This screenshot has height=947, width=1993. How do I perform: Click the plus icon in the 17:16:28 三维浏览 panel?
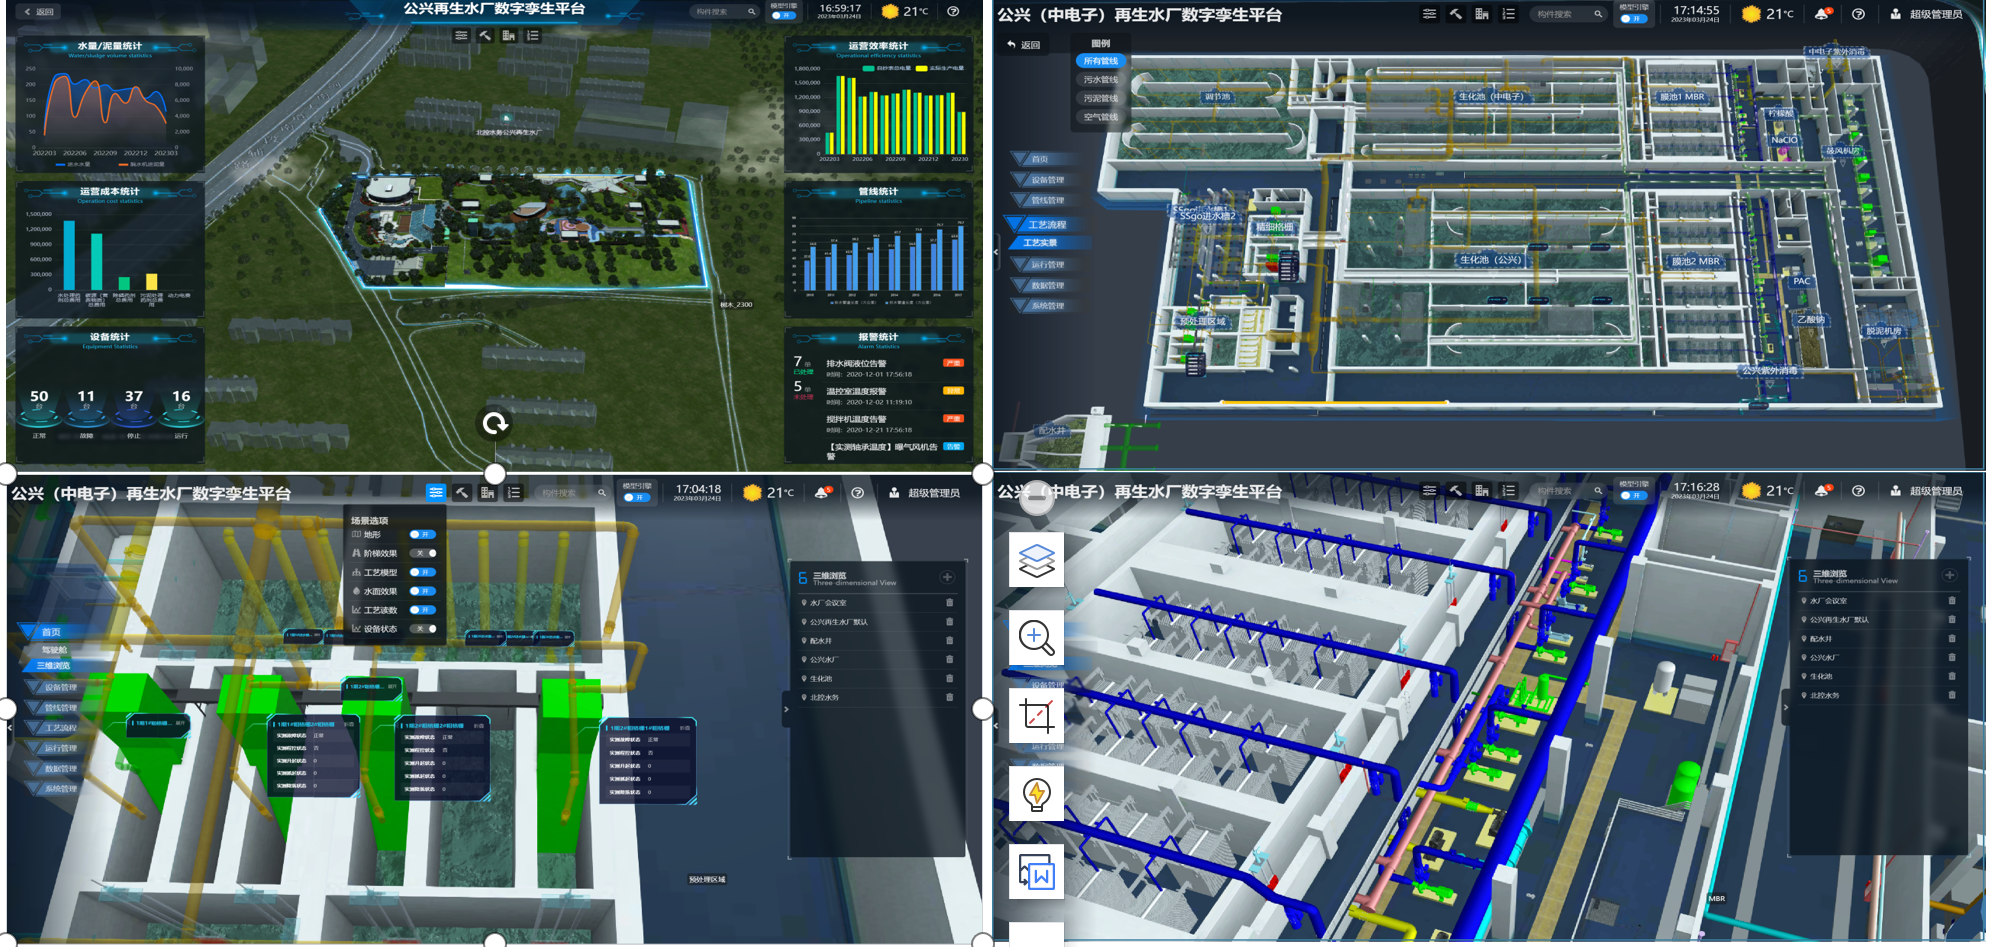coord(1949,575)
